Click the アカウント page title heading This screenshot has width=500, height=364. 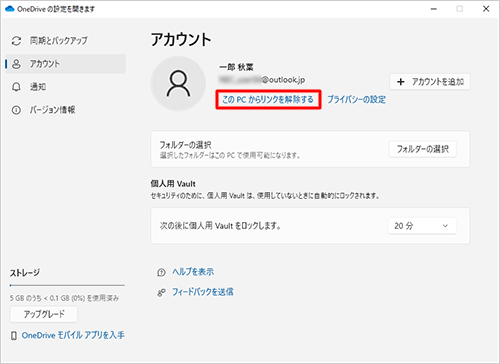pyautogui.click(x=181, y=40)
